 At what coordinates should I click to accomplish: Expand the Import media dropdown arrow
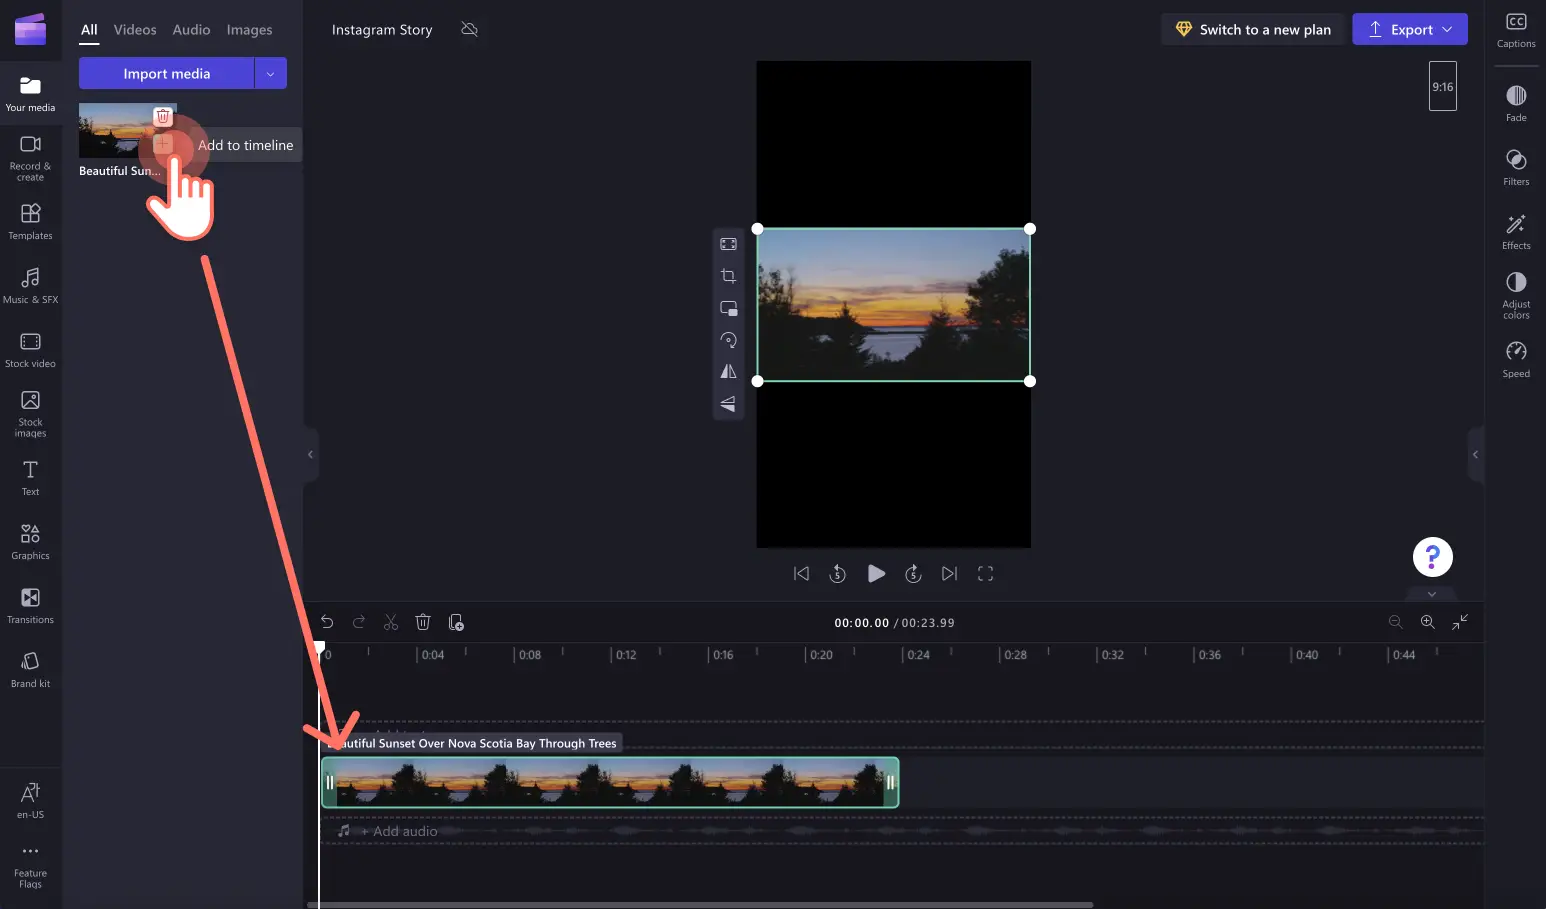click(270, 73)
